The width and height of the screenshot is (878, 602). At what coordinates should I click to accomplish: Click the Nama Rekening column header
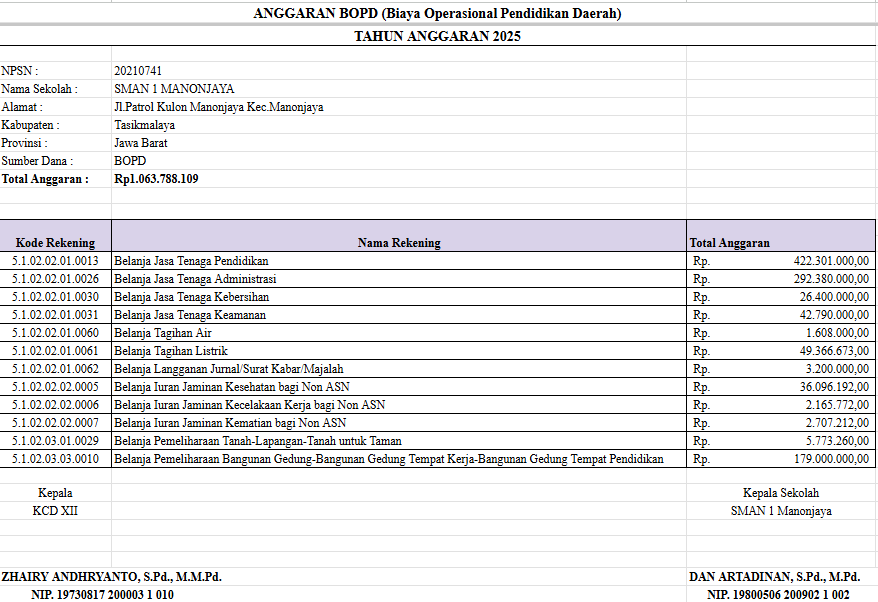(398, 242)
